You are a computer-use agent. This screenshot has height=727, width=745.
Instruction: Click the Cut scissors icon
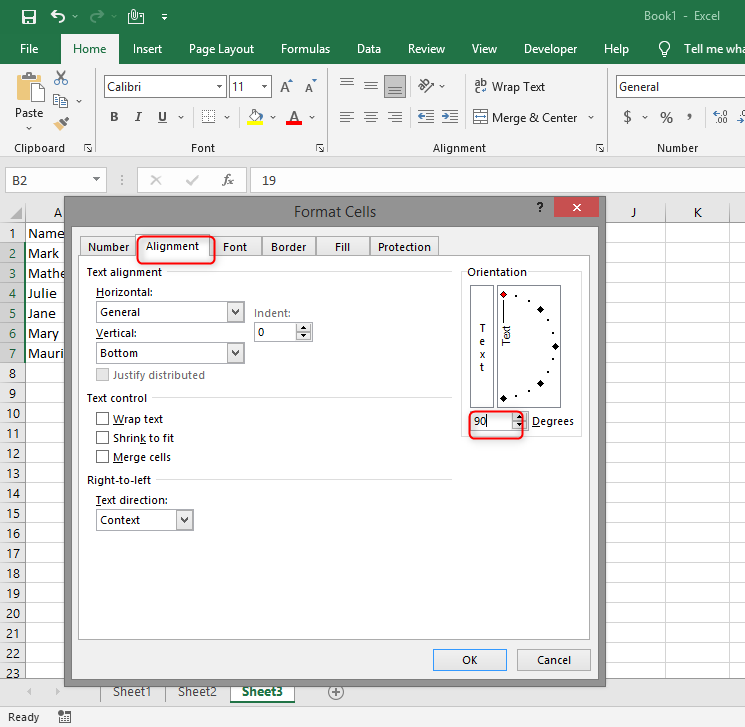pos(61,77)
